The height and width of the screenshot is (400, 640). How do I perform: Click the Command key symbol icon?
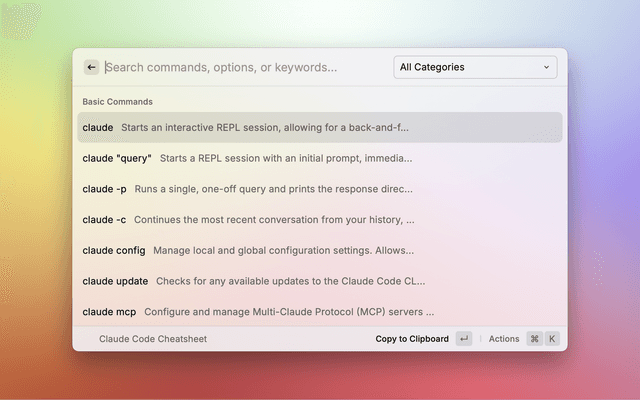coord(534,339)
